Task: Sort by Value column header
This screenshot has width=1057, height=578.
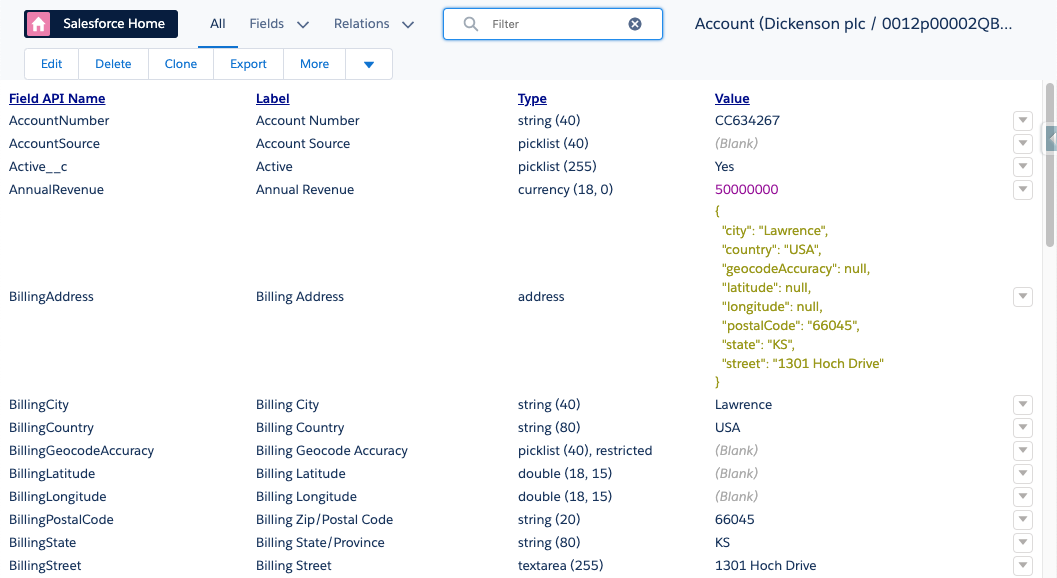Action: pyautogui.click(x=732, y=98)
